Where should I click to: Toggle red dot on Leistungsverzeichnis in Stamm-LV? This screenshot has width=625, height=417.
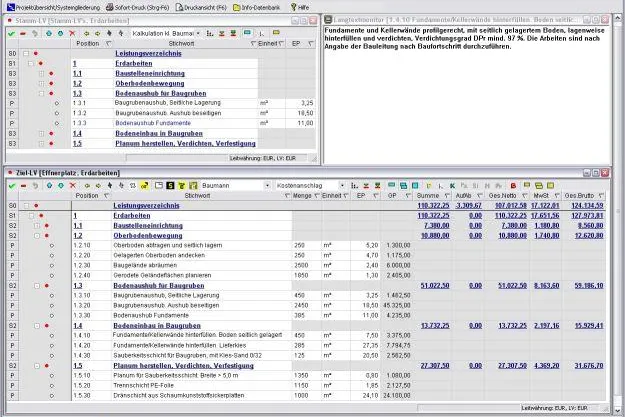pos(36,53)
